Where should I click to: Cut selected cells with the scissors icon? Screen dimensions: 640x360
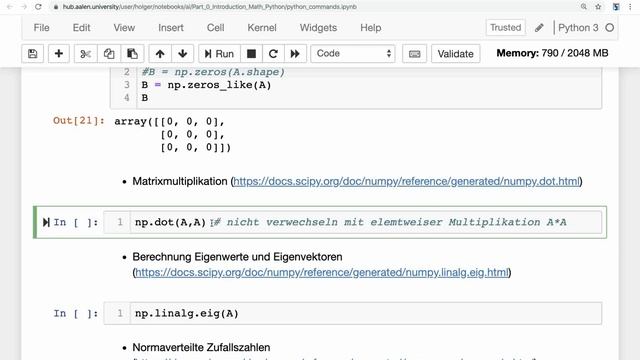click(85, 53)
